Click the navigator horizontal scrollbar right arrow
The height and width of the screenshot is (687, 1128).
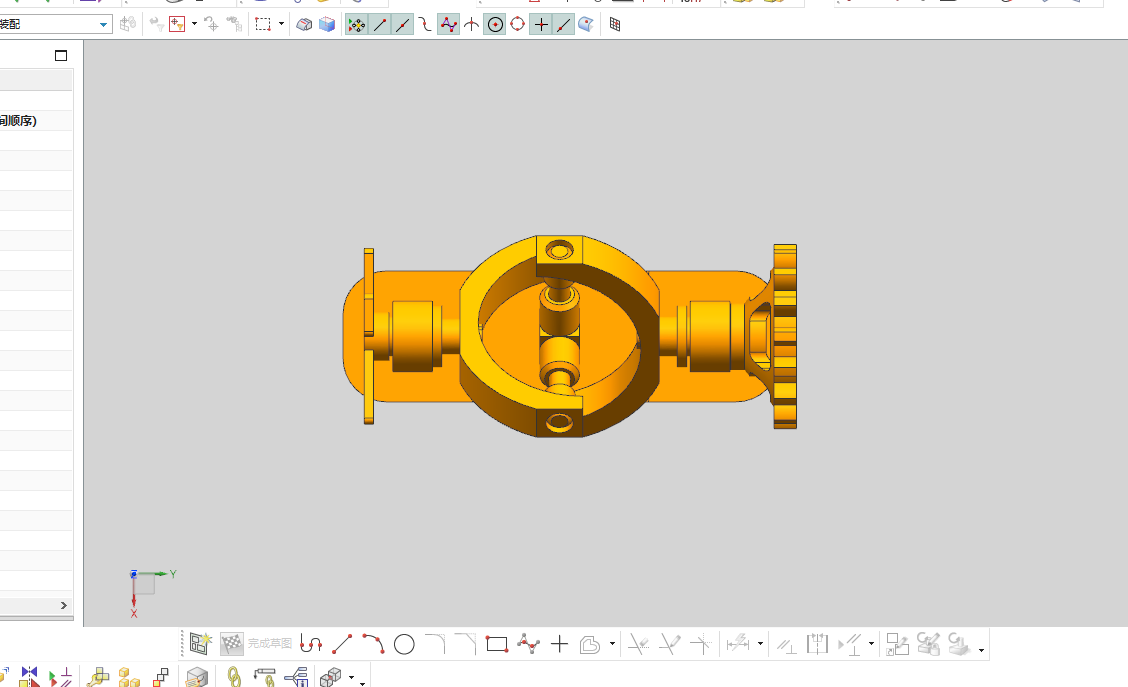tap(63, 606)
